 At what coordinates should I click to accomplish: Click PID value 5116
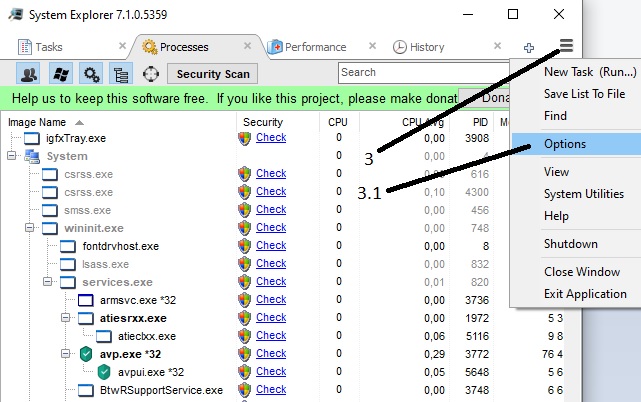477,336
